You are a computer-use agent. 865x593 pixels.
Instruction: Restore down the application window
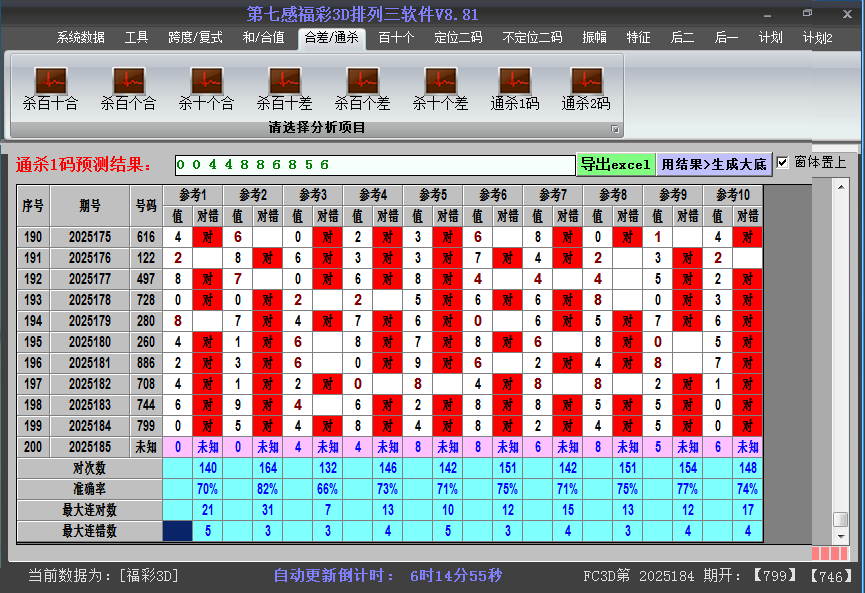pyautogui.click(x=807, y=13)
